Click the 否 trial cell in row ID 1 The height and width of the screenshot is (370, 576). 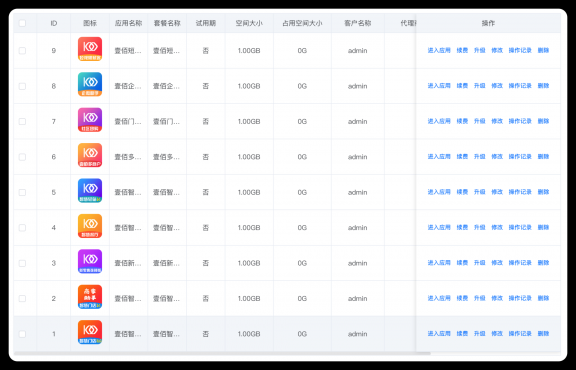pyautogui.click(x=206, y=334)
